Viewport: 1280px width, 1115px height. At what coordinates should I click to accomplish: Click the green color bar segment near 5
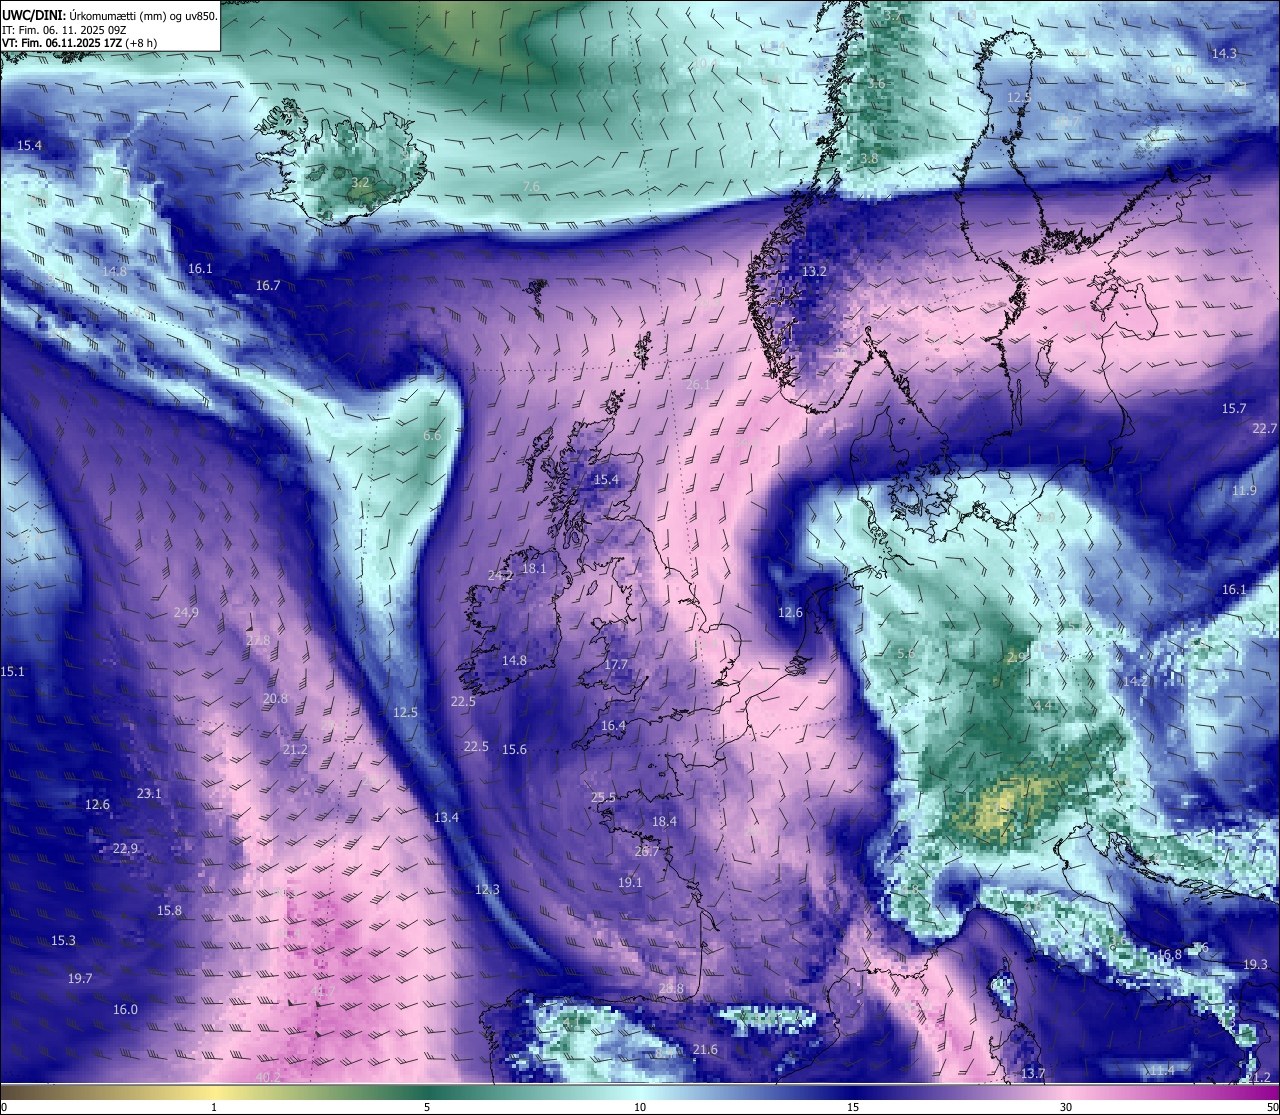click(x=427, y=1092)
